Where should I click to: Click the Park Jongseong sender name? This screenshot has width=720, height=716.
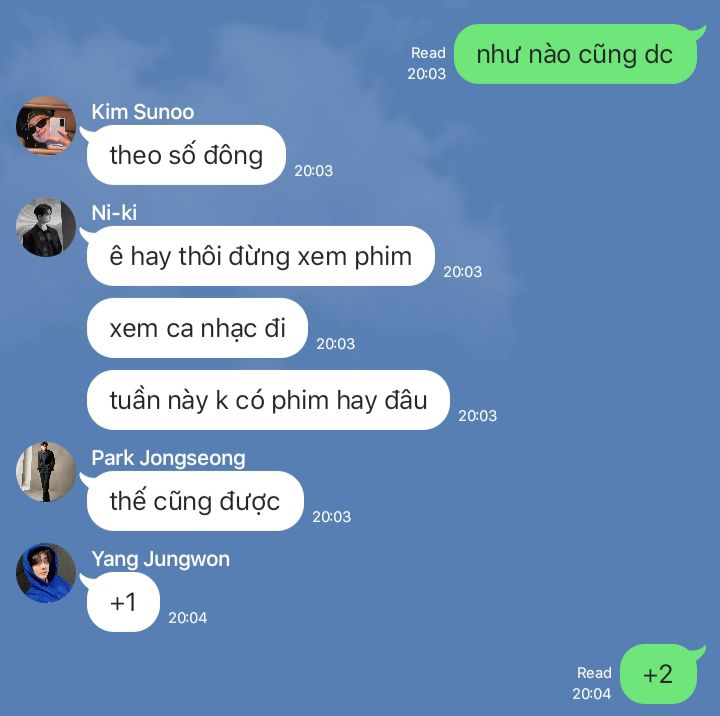point(169,458)
